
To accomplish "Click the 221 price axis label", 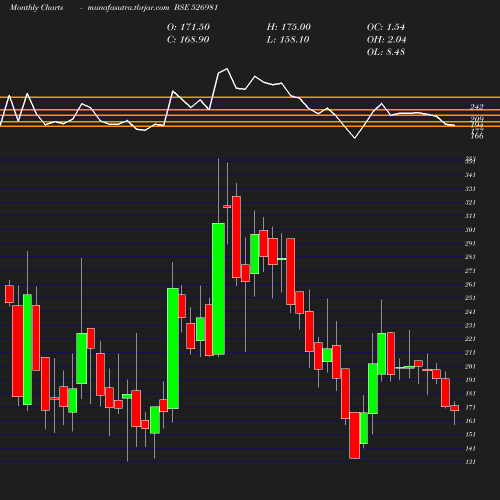I will click(x=470, y=339).
